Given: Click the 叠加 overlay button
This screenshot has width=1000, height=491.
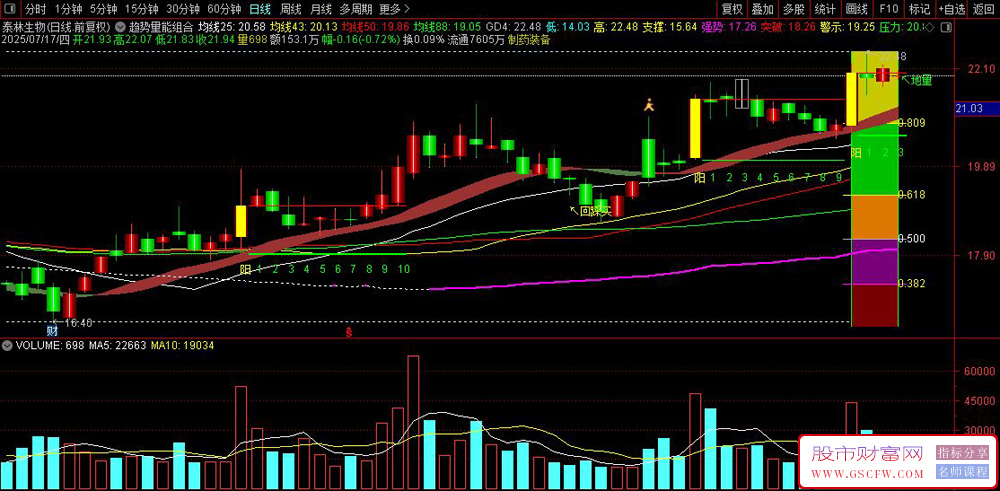Looking at the screenshot, I should coord(763,9).
